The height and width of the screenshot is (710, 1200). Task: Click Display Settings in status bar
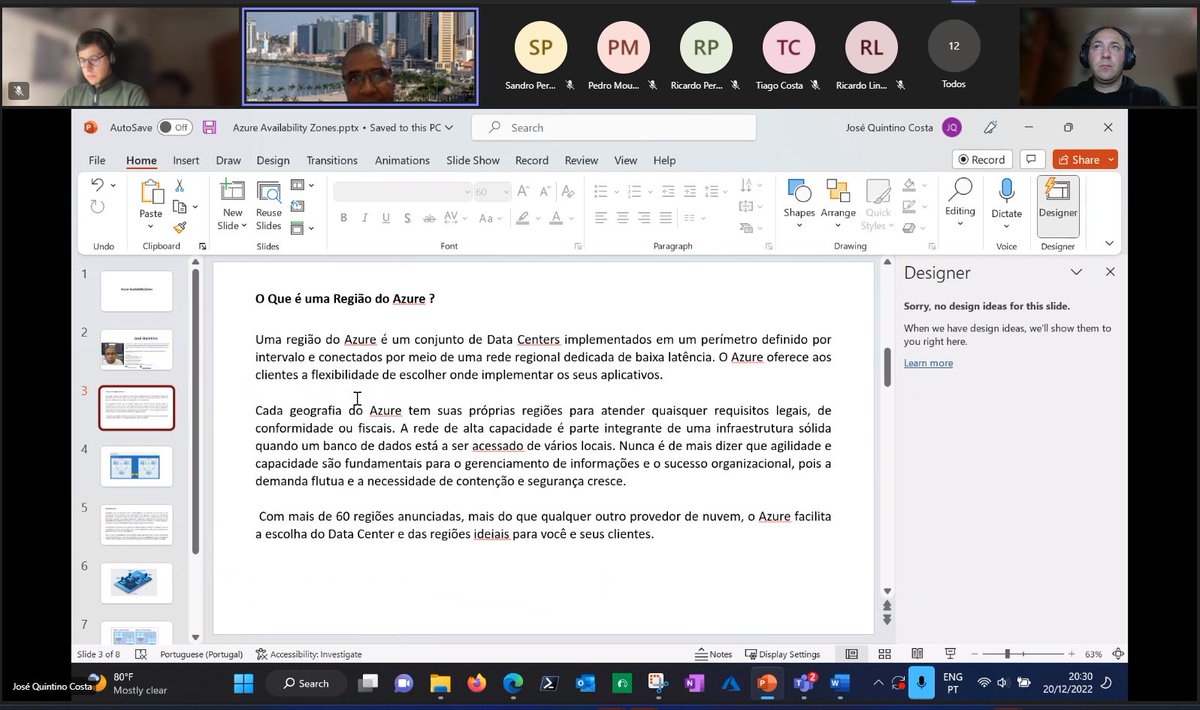point(782,654)
